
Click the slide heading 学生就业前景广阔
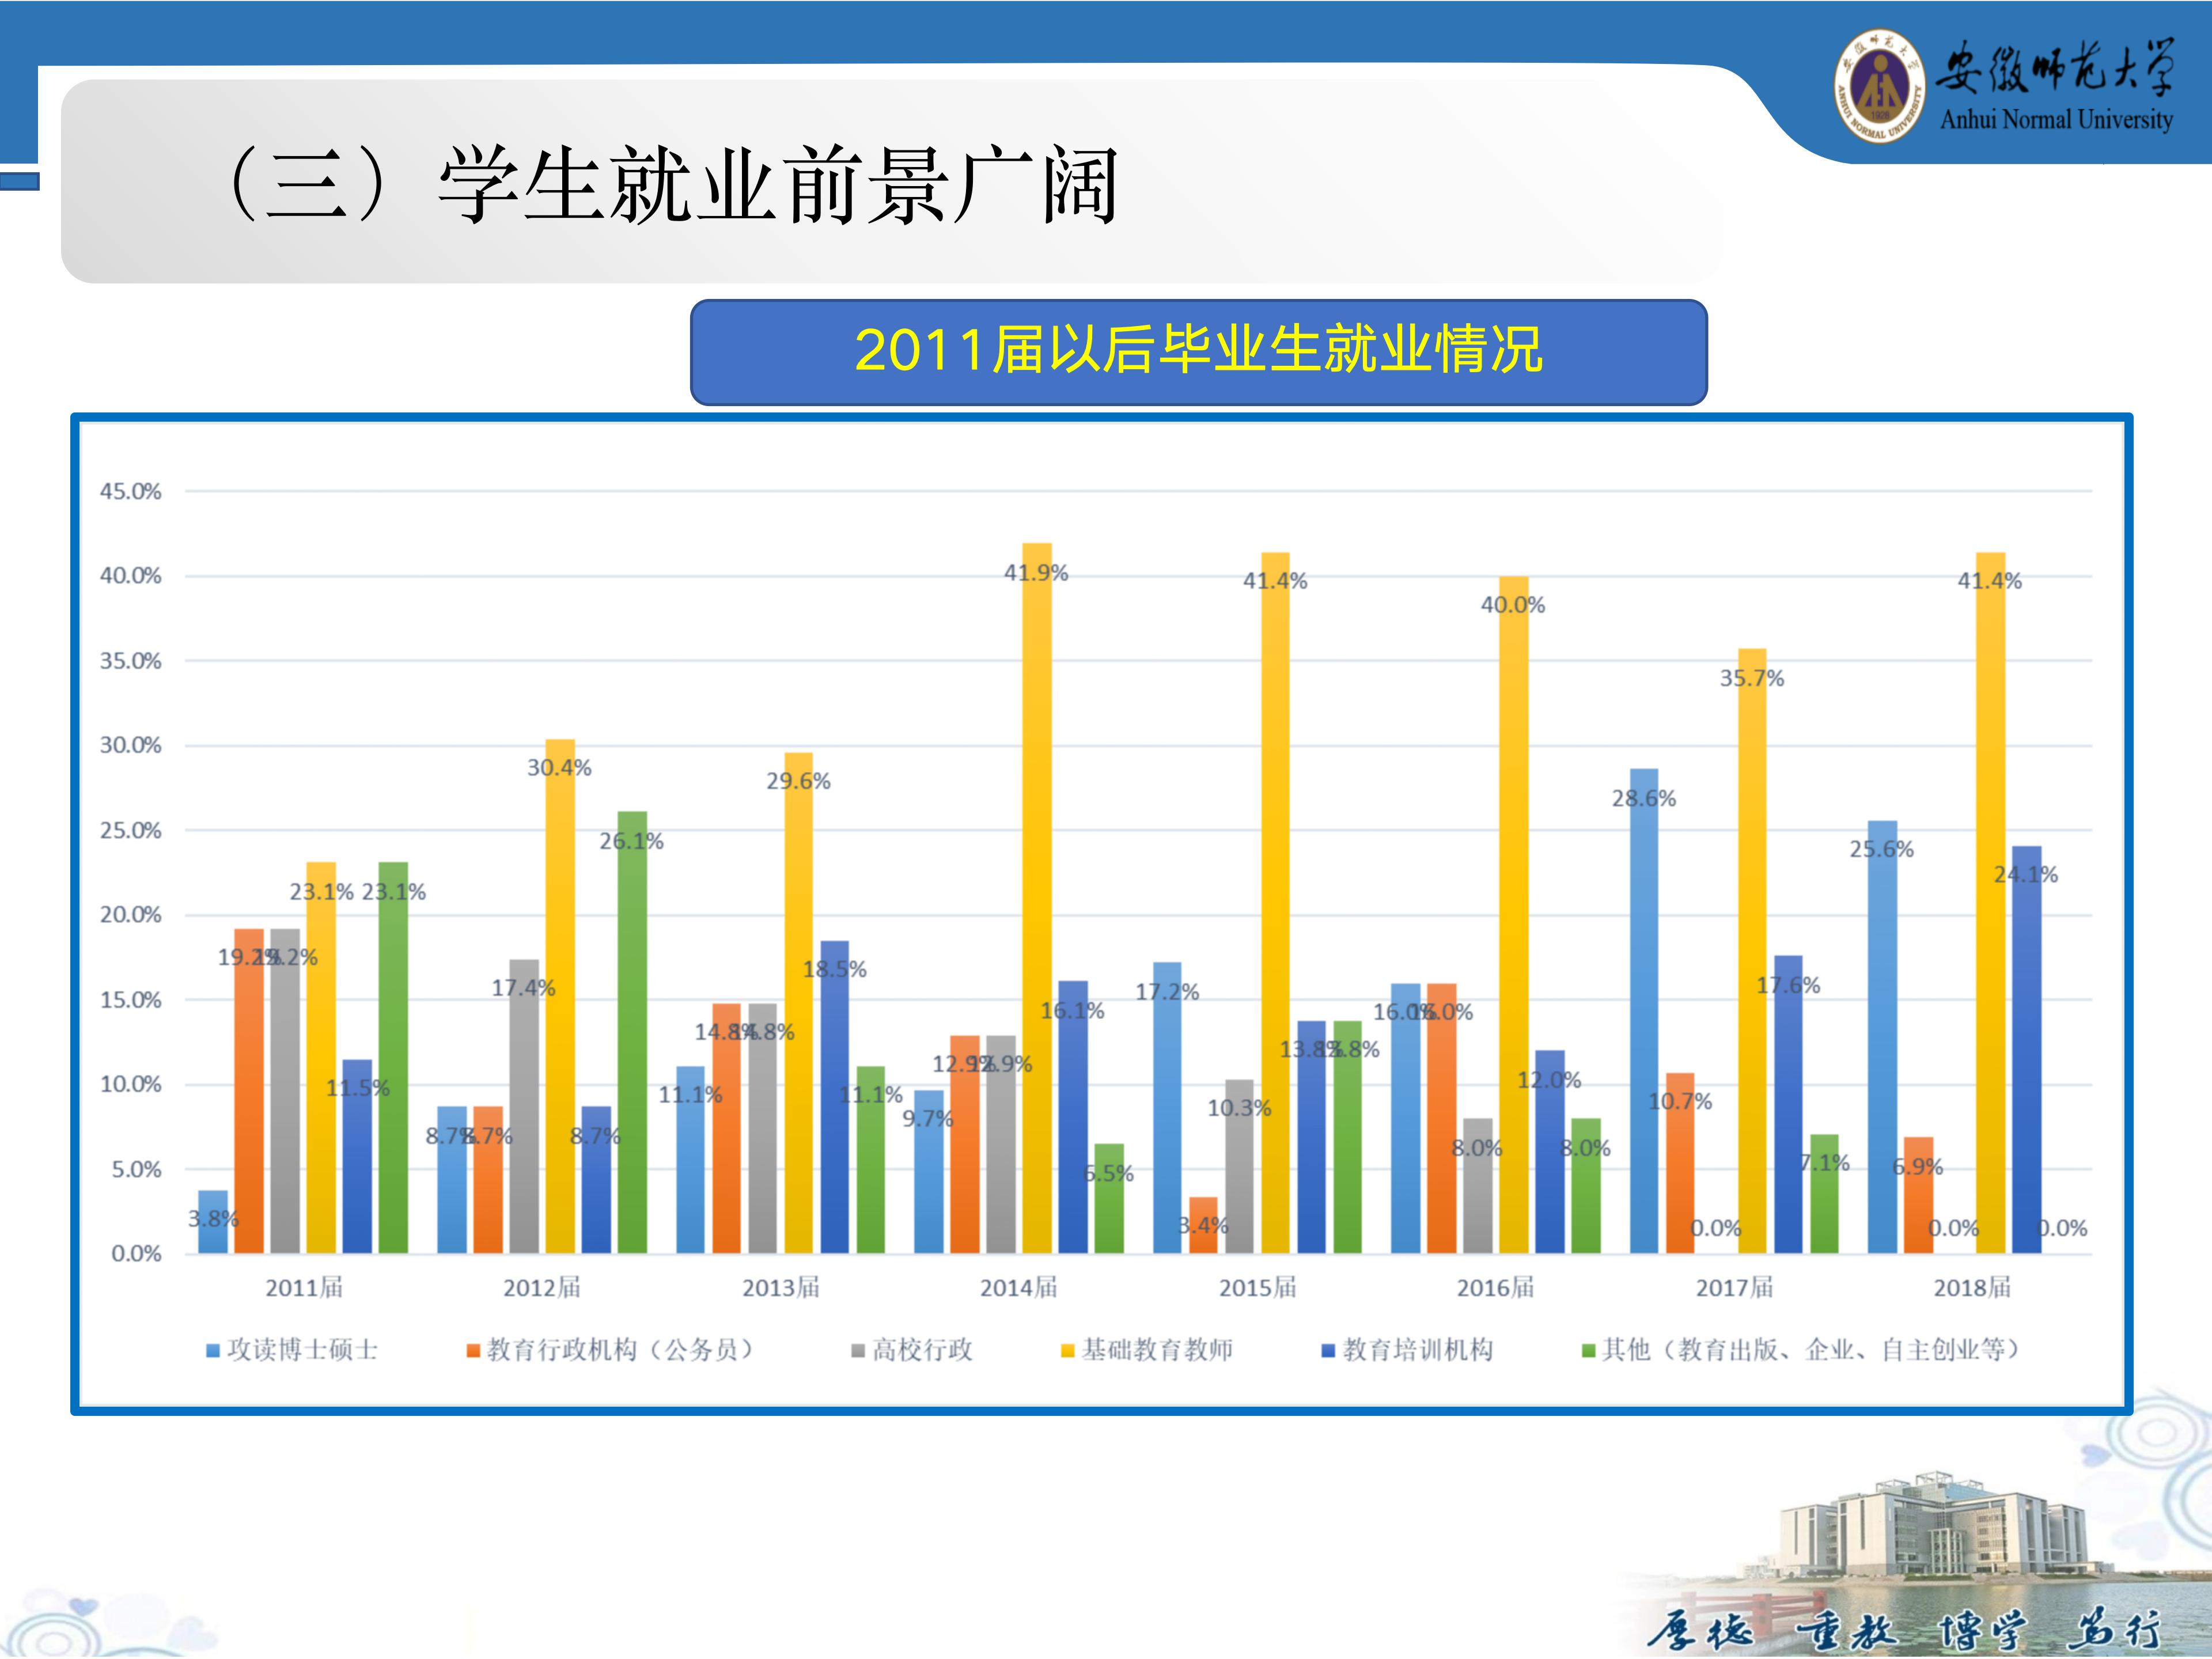pos(777,184)
